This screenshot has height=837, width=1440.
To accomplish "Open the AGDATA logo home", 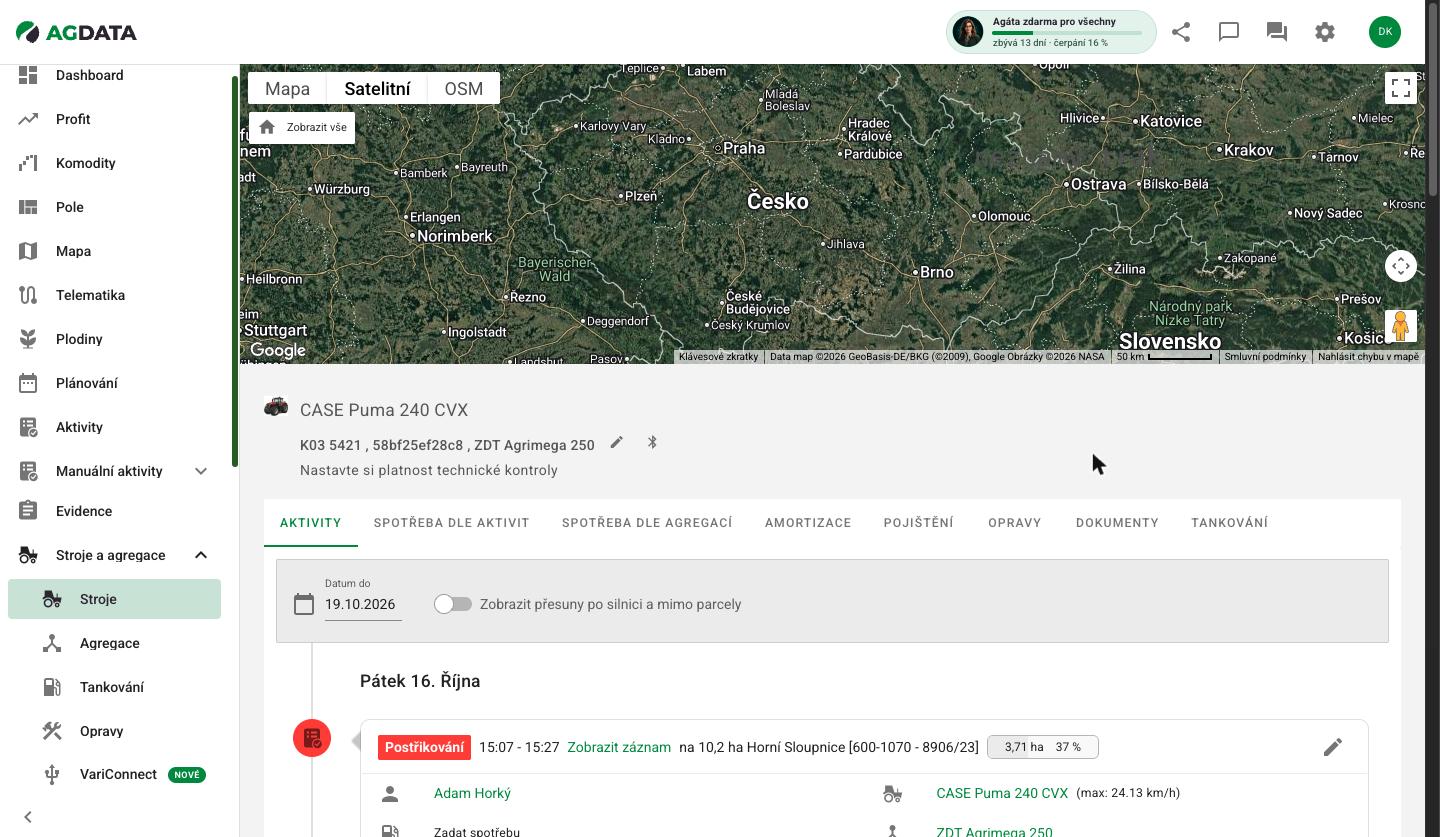I will [x=77, y=32].
